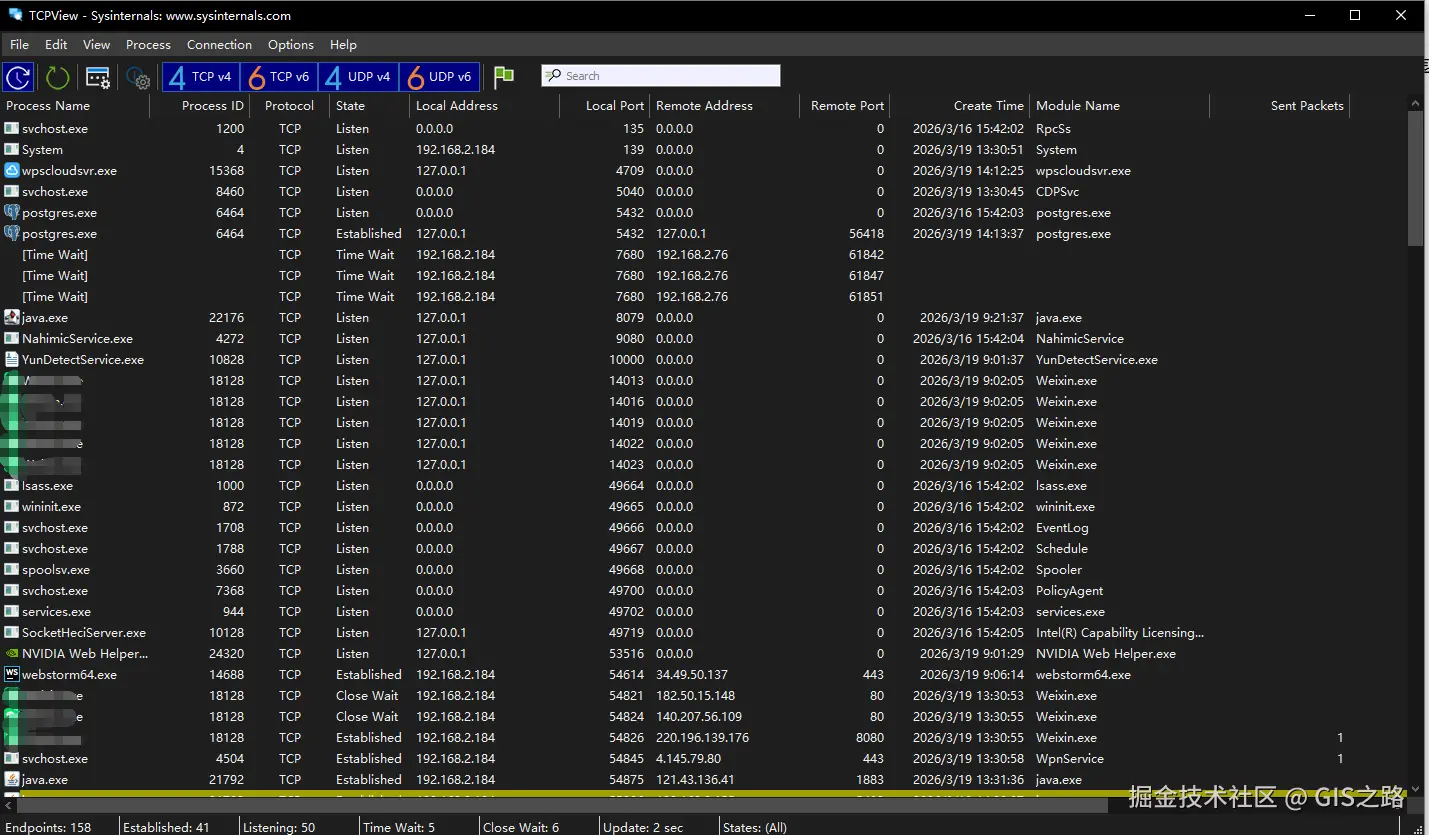
Task: Click the auto-refresh clock icon
Action: 18,77
